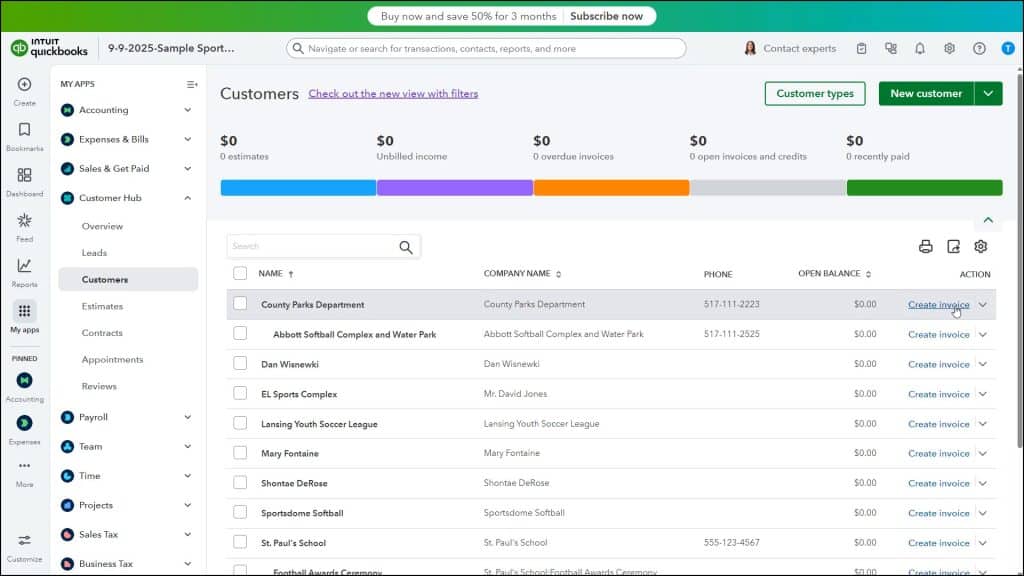Click the notifications bell icon
Screen dimensions: 1024x576
[920, 48]
